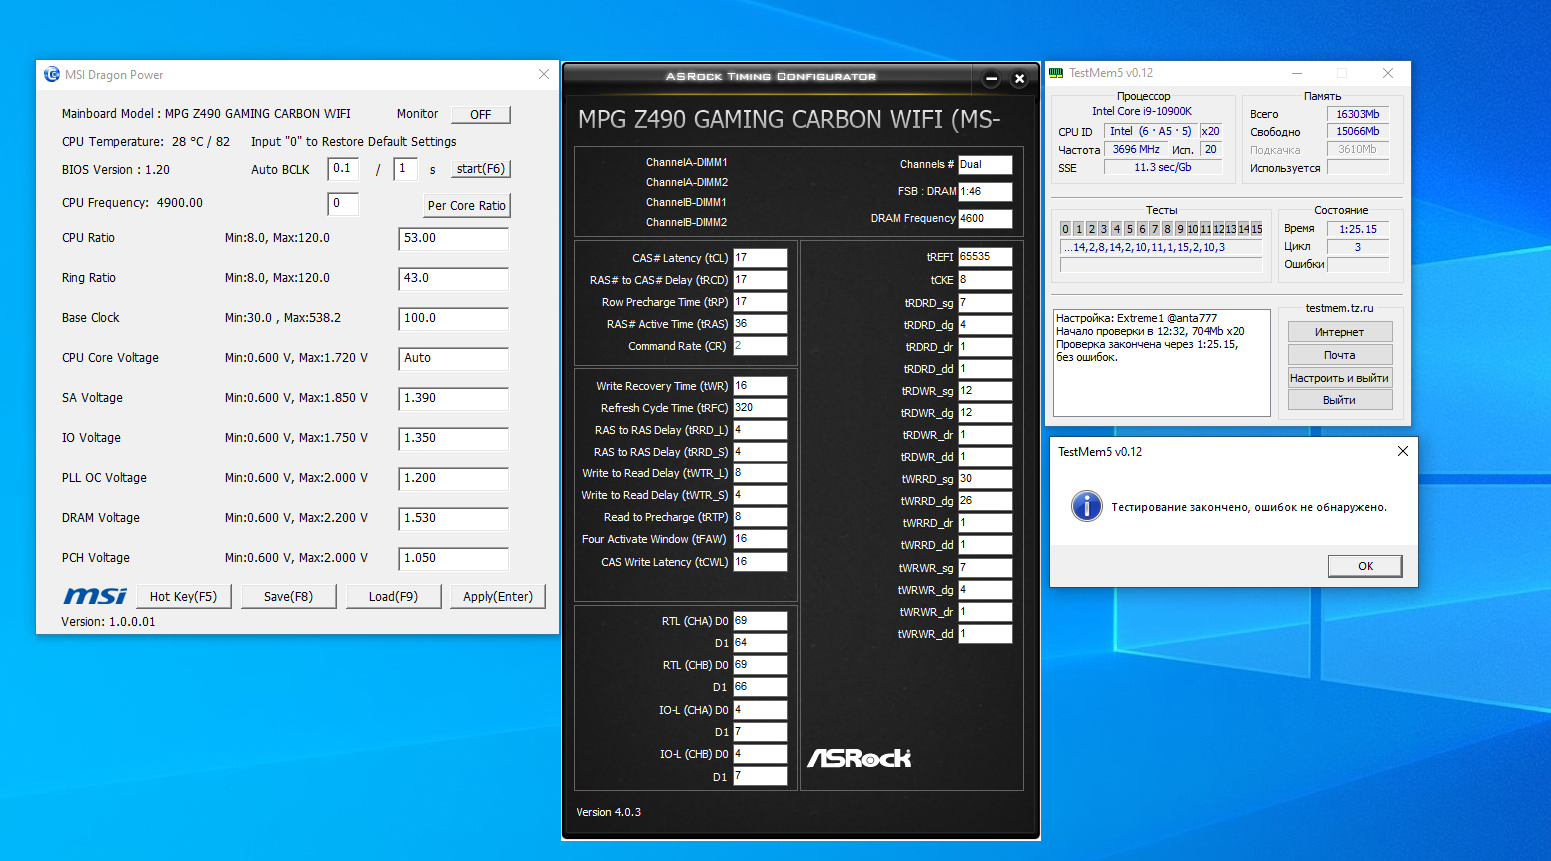Click the TestMem5 main window title icon
The image size is (1551, 861).
pyautogui.click(x=1056, y=73)
